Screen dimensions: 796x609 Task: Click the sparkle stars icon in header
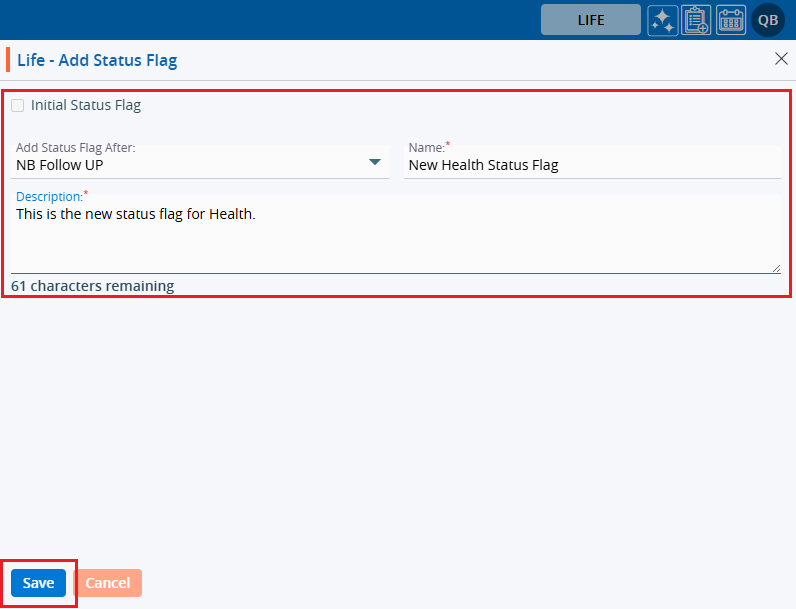coord(662,20)
